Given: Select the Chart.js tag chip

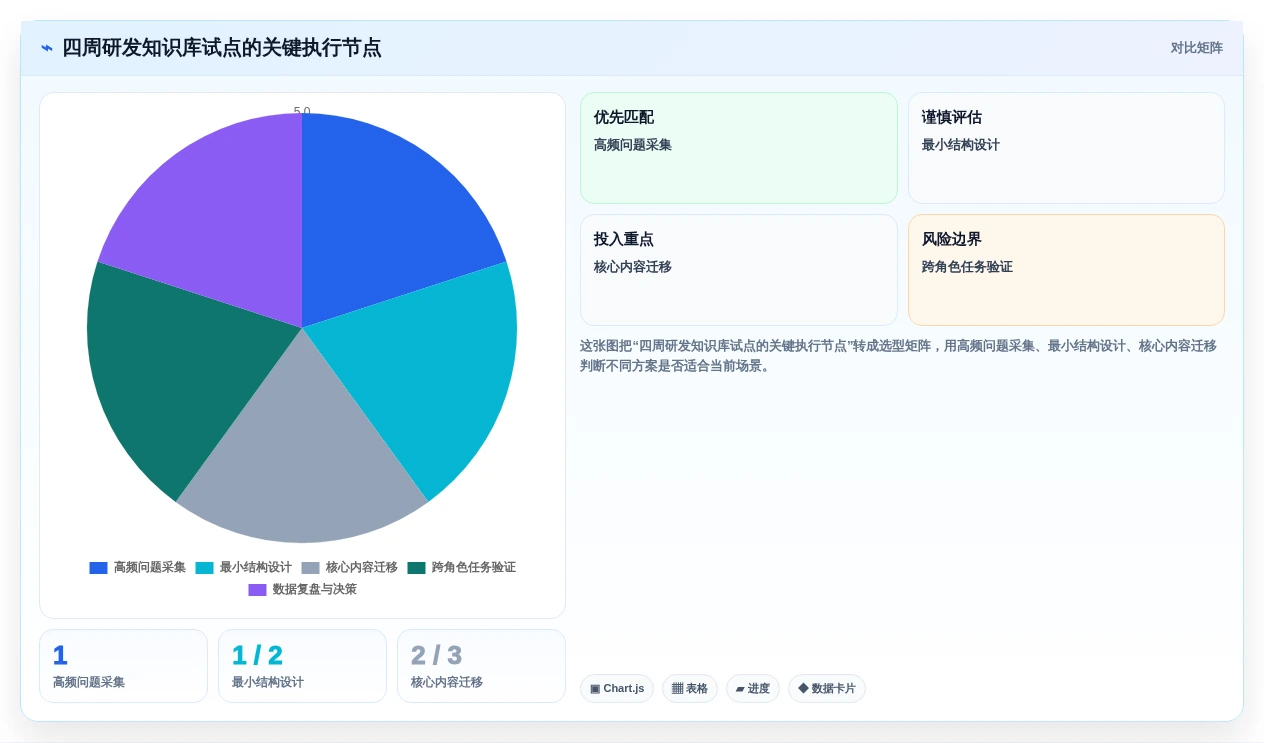Looking at the screenshot, I should [617, 689].
